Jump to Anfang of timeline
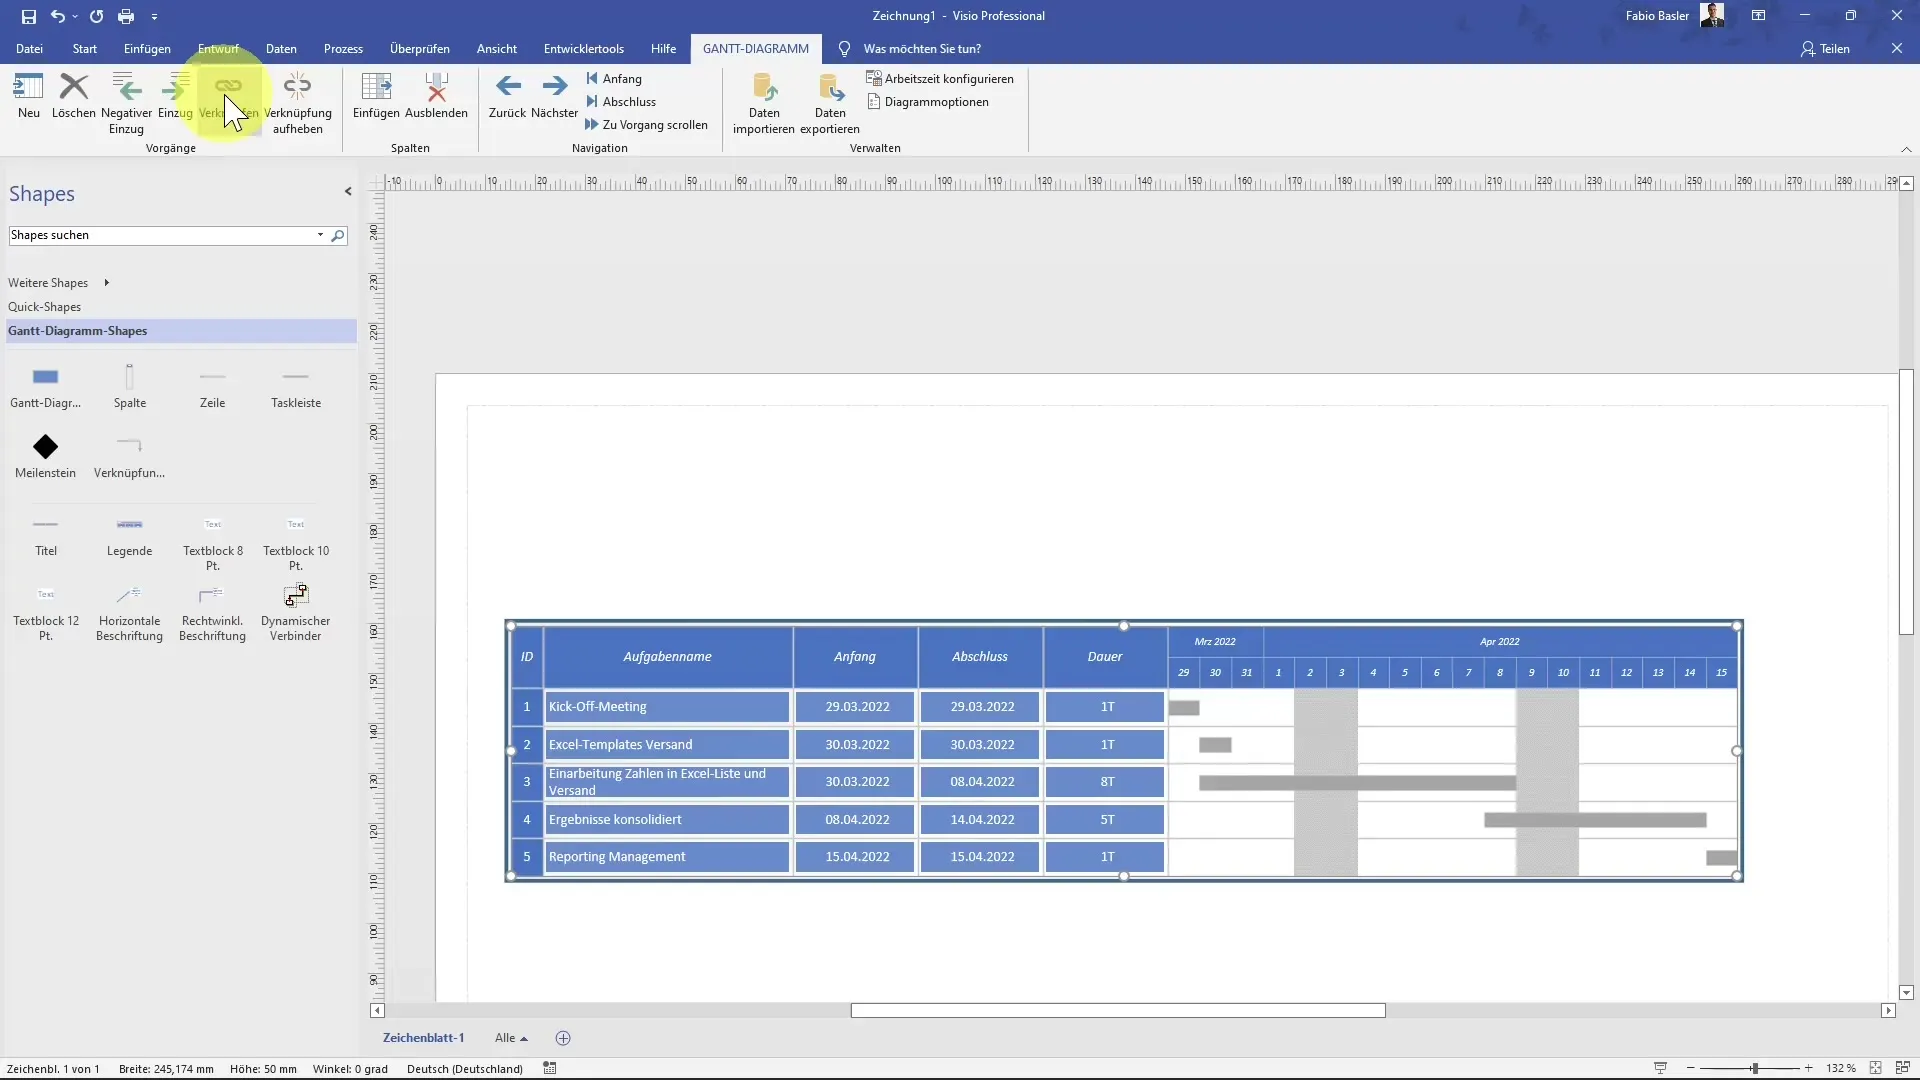 [x=614, y=78]
